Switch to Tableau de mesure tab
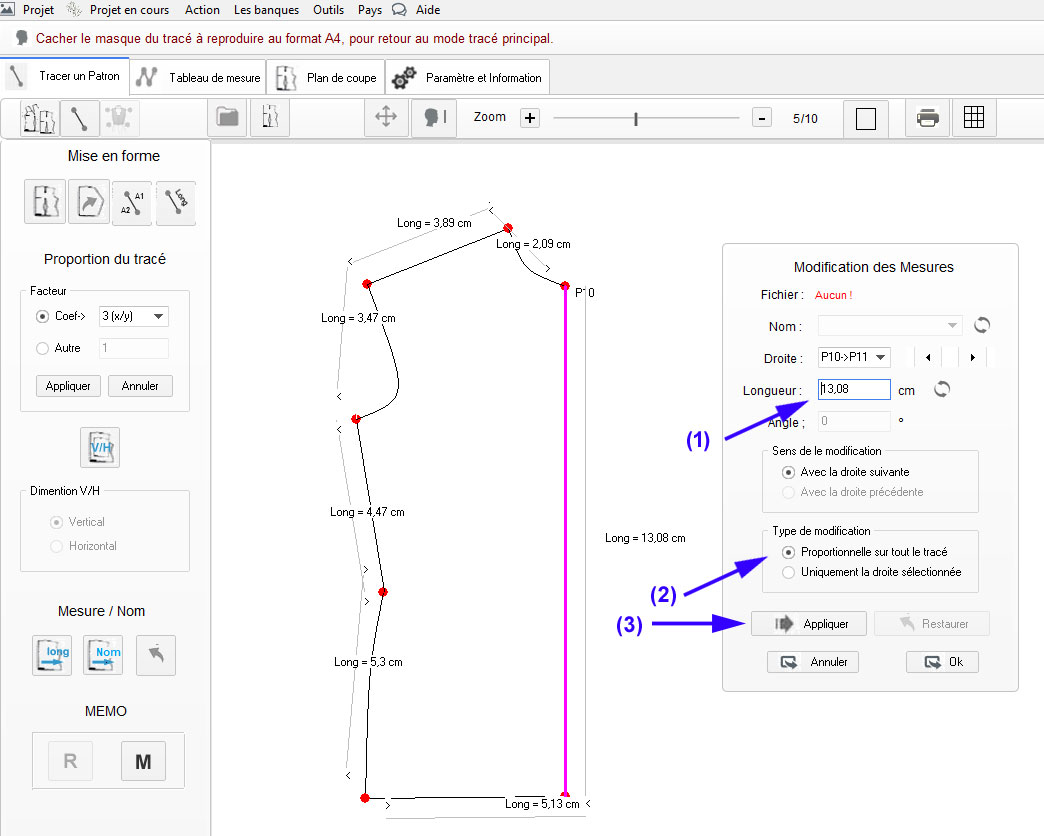The width and height of the screenshot is (1044, 836). coord(201,77)
